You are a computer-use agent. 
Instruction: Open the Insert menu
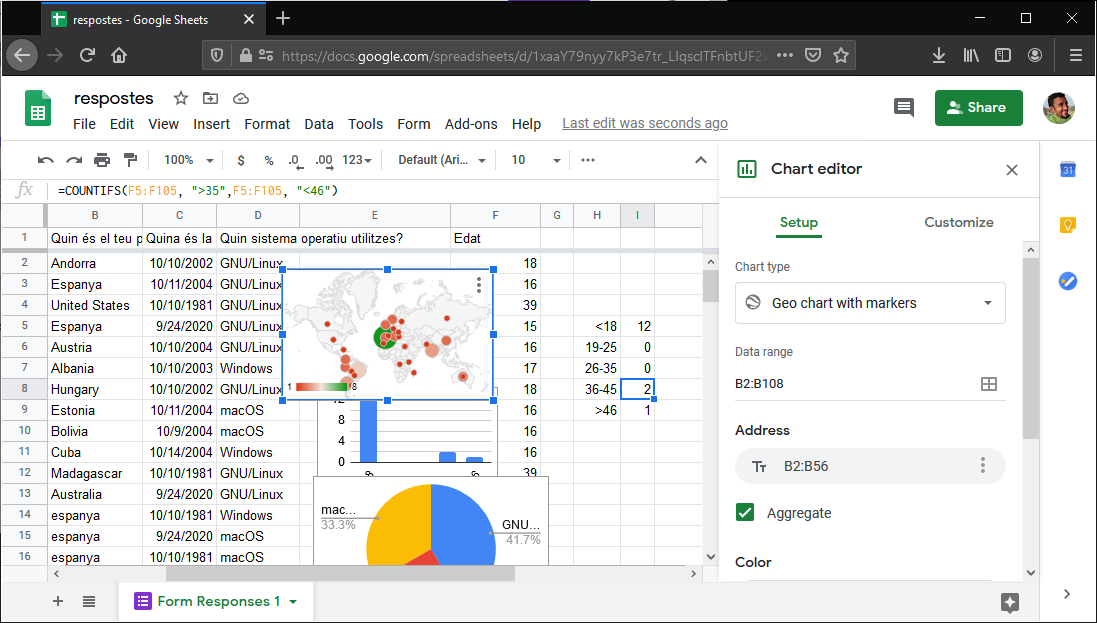(x=211, y=124)
